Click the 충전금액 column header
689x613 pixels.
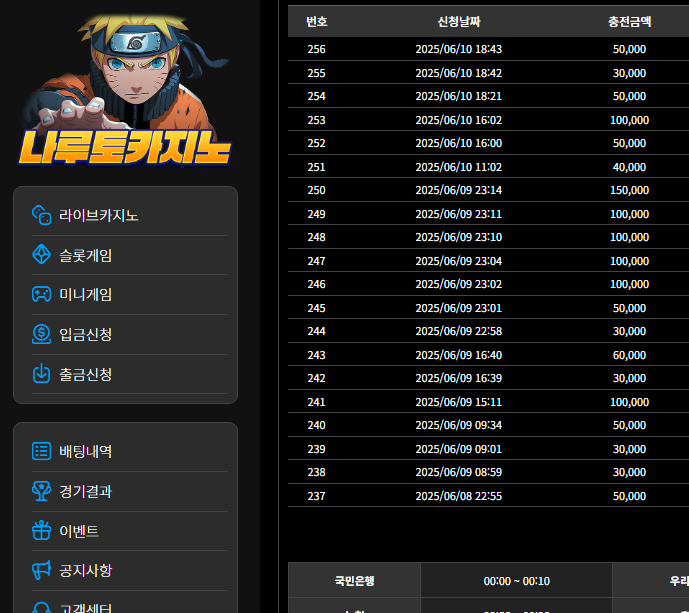click(630, 22)
